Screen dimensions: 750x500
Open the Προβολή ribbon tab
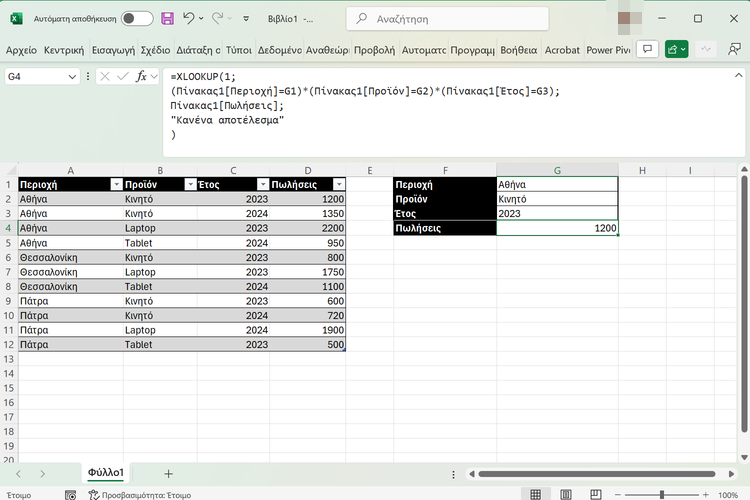coord(375,50)
